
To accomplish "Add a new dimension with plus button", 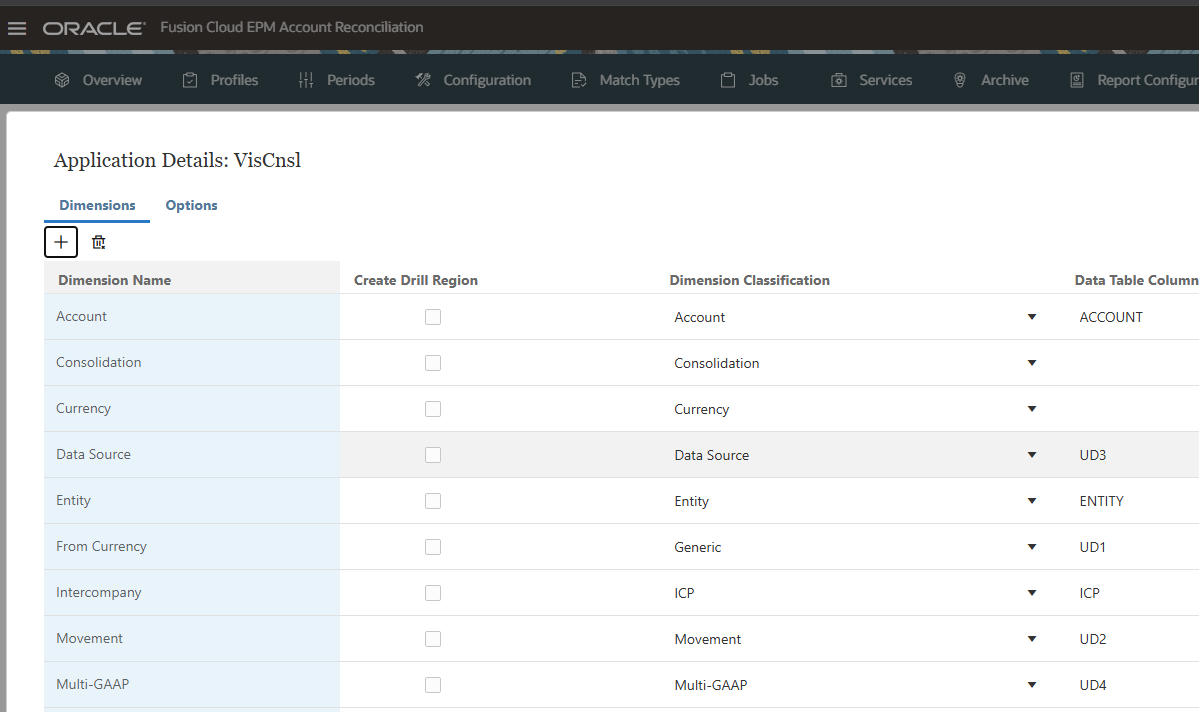I will (x=61, y=242).
